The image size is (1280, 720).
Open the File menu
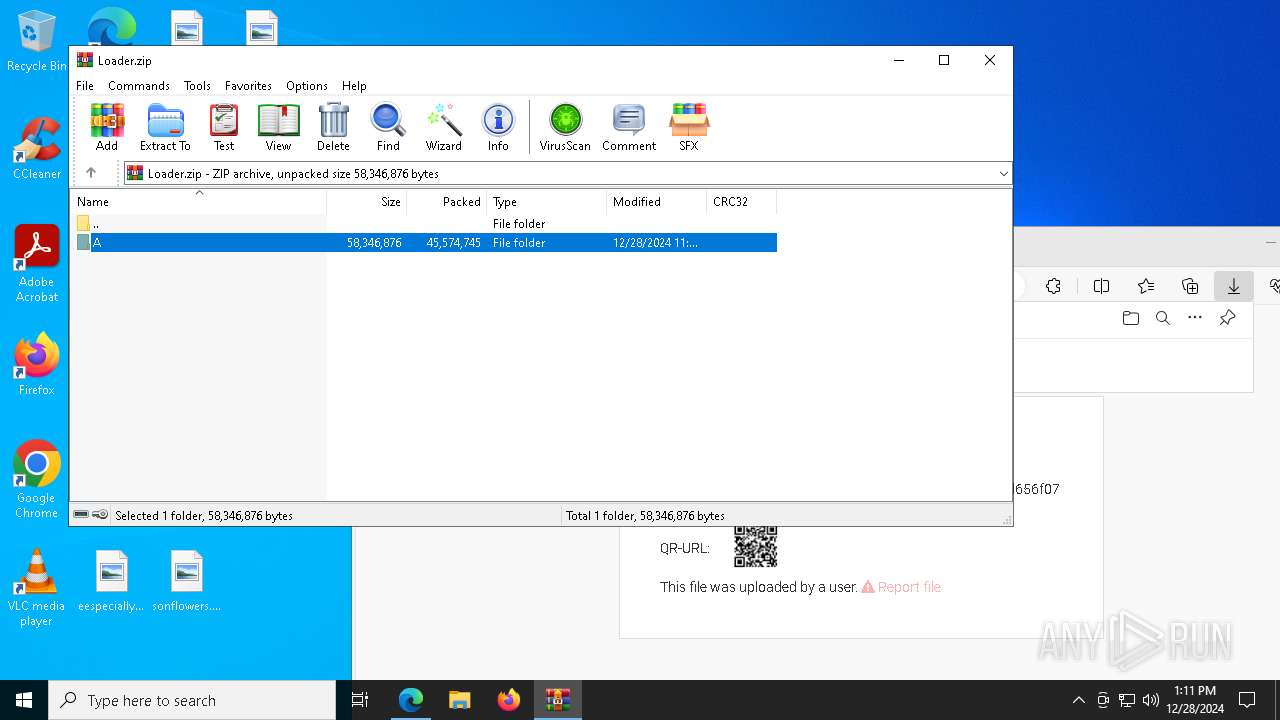pyautogui.click(x=85, y=86)
